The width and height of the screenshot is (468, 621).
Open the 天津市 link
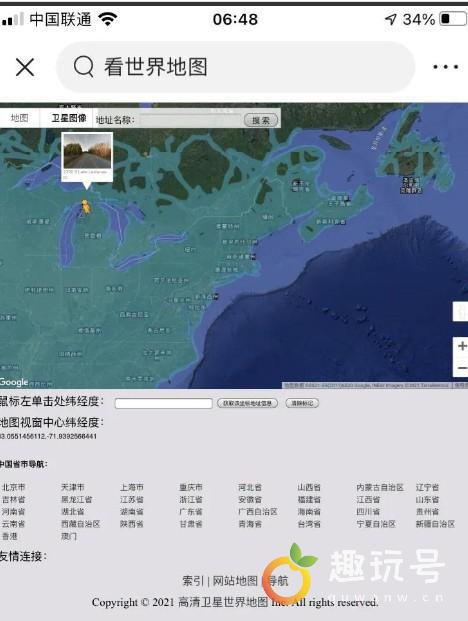[x=72, y=487]
